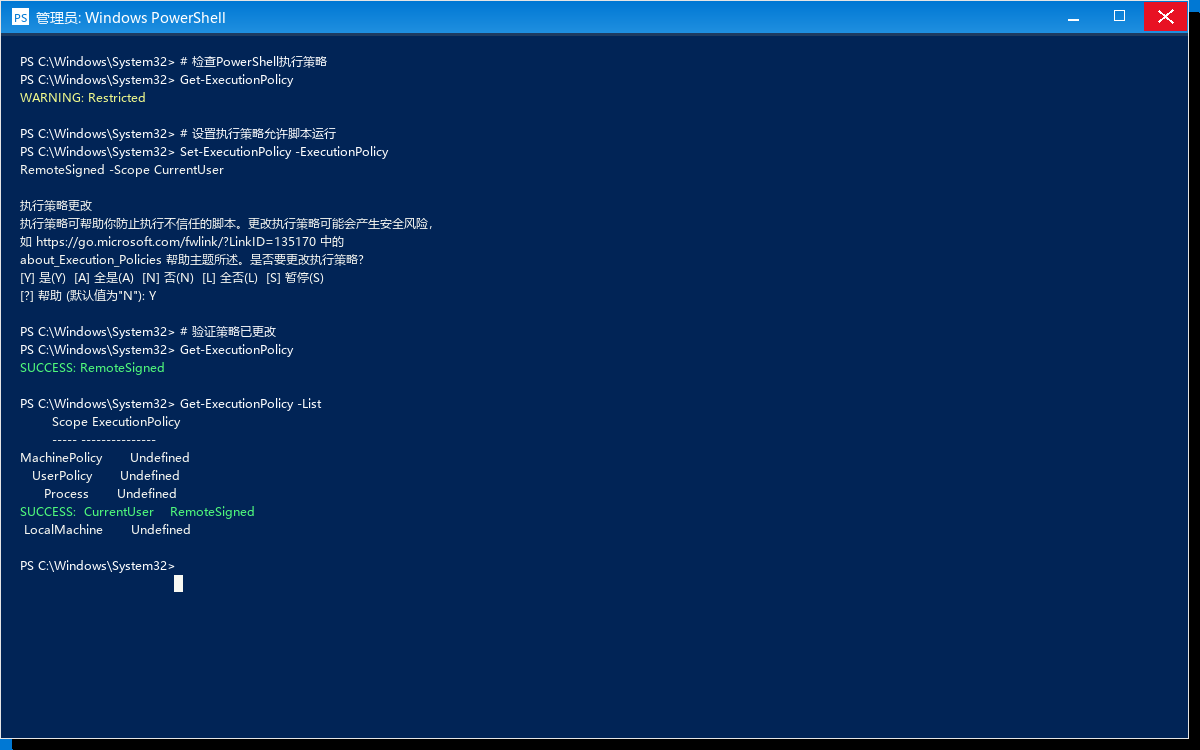1200x750 pixels.
Task: Click the '[N] 否(N)' option text
Action: point(168,278)
